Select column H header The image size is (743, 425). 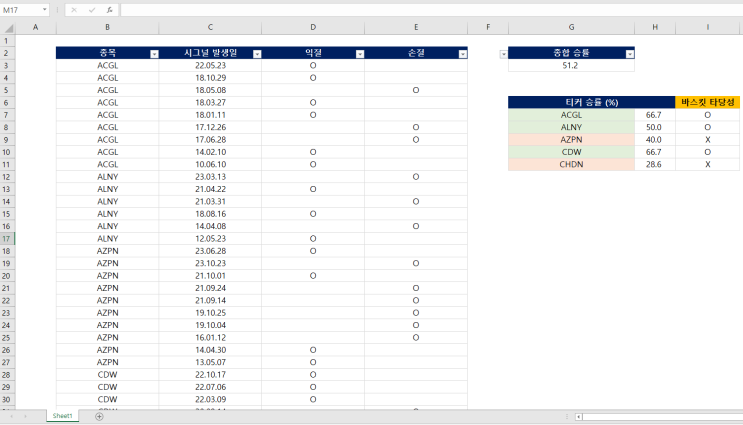[655, 27]
